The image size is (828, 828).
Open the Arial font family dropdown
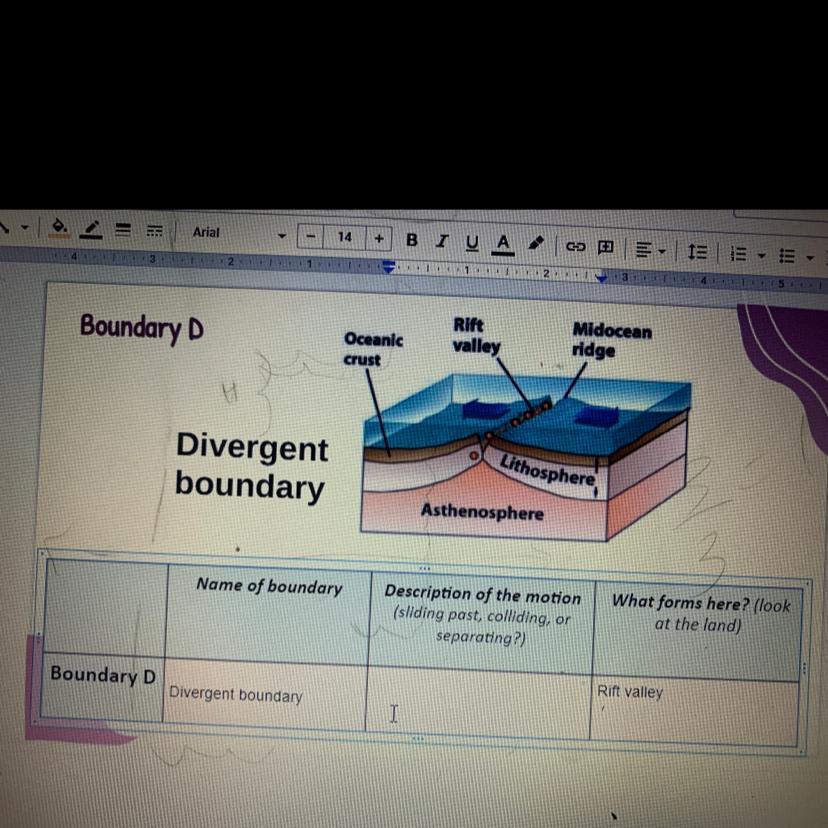[x=239, y=233]
